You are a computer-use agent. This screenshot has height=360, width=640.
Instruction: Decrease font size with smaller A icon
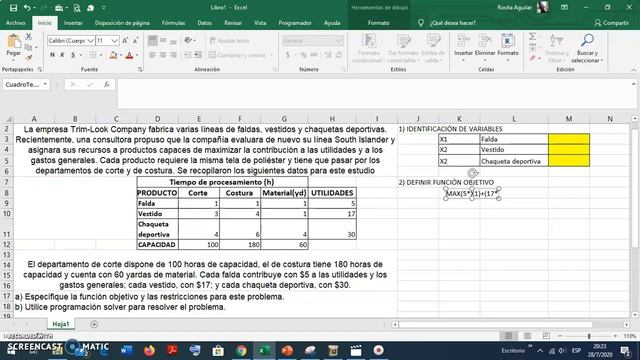(x=136, y=40)
